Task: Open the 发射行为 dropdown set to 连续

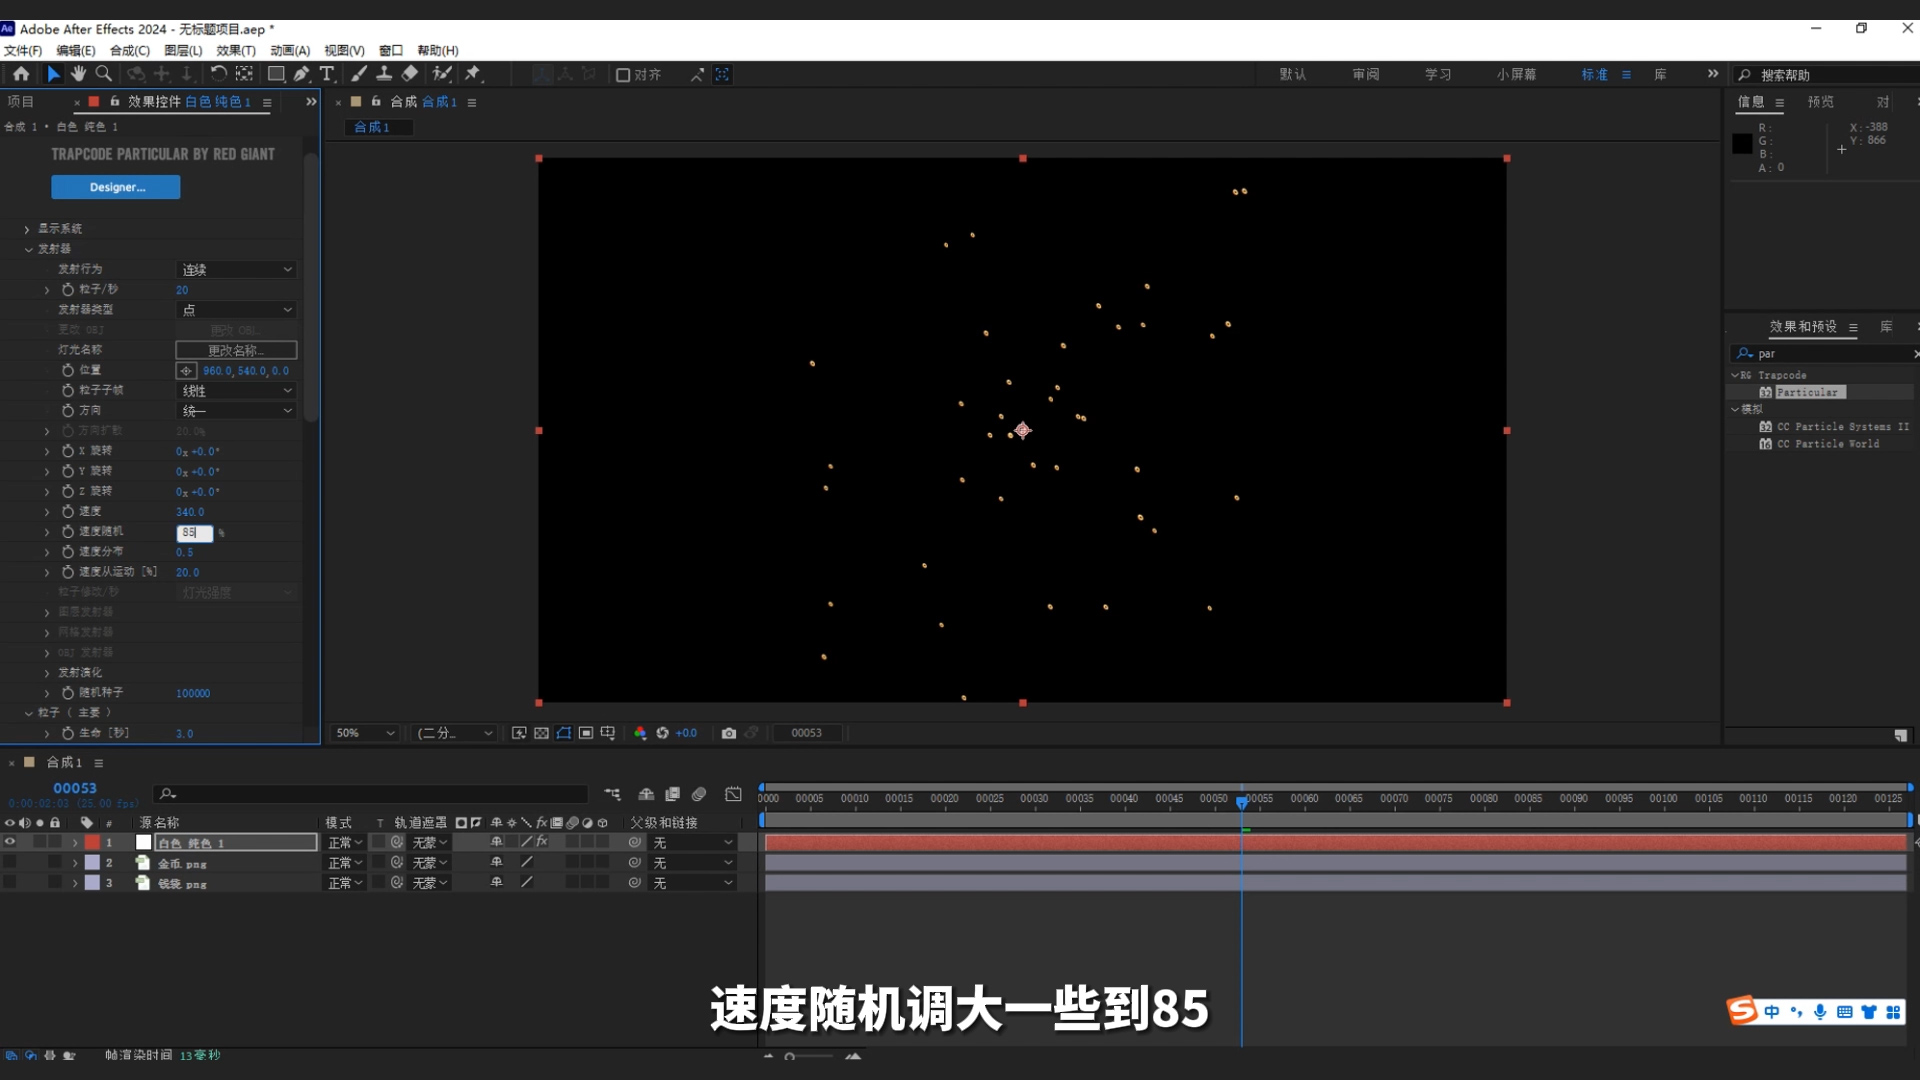Action: (x=235, y=269)
